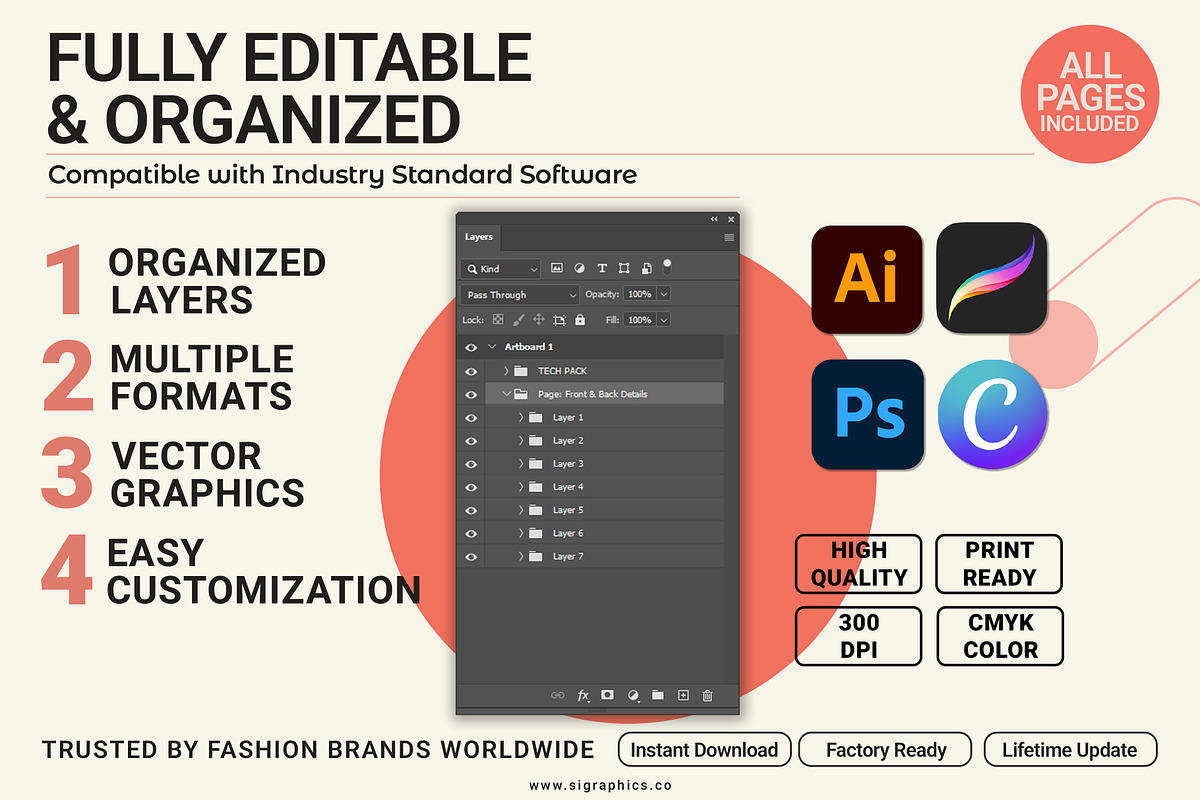This screenshot has width=1200, height=800.
Task: Click Lock position move icon
Action: (538, 320)
